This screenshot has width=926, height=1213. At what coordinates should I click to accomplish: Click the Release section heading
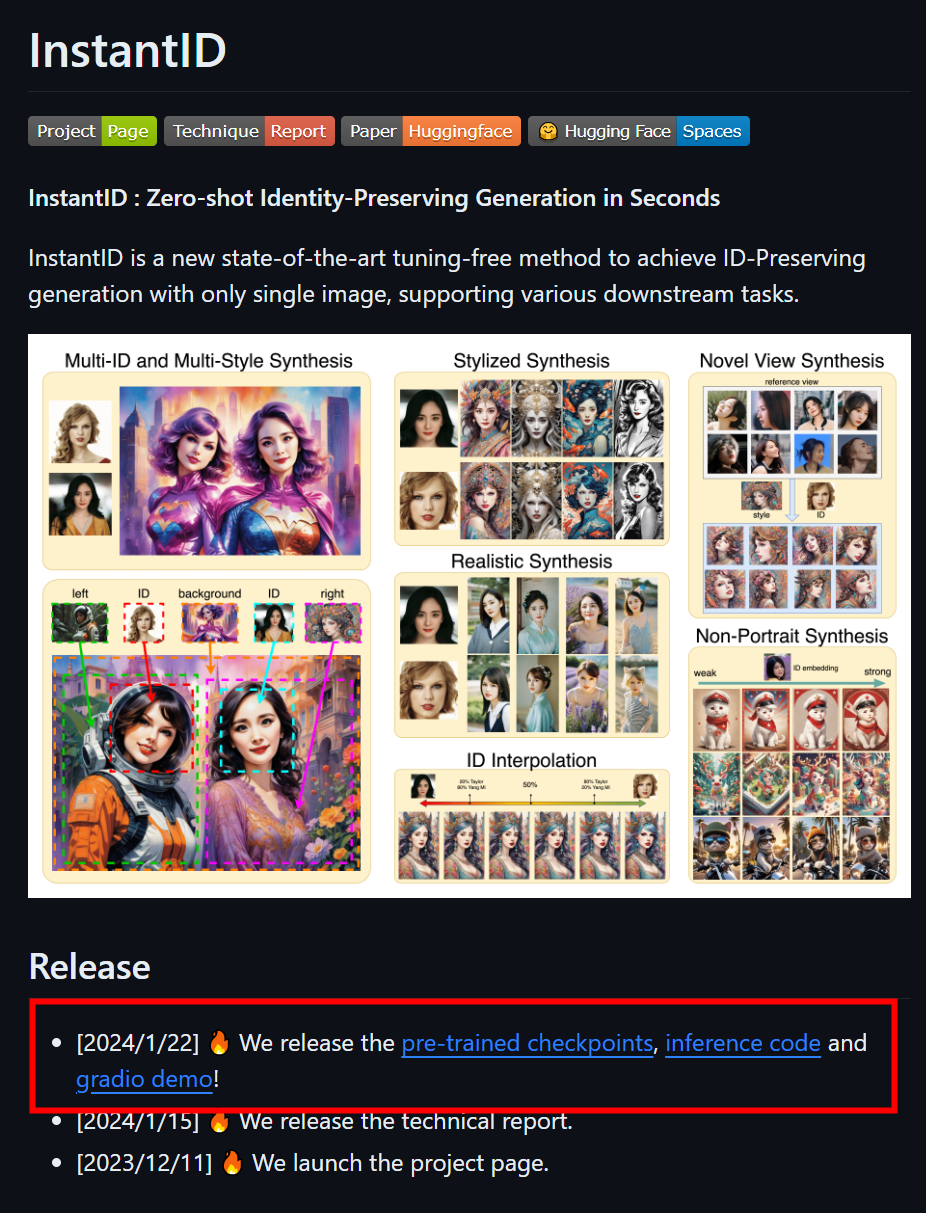coord(90,966)
